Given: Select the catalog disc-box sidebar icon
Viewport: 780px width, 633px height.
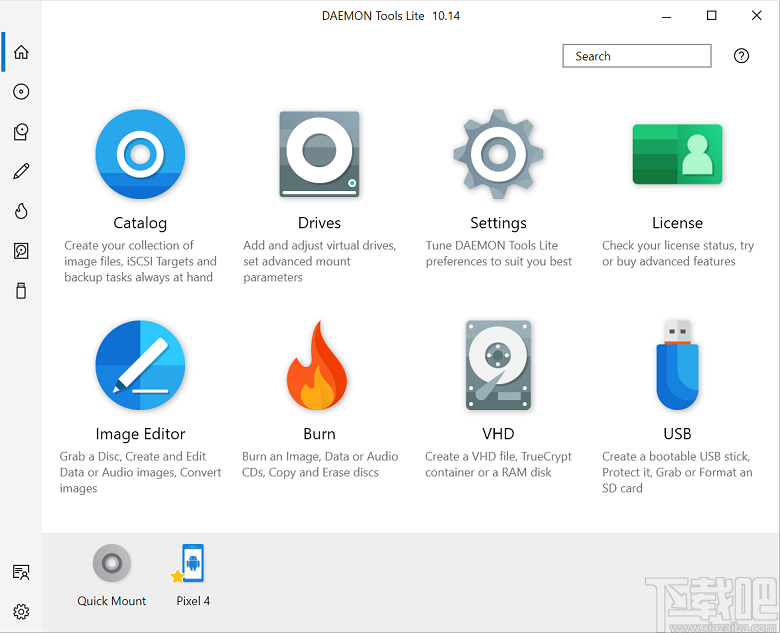Looking at the screenshot, I should [x=21, y=131].
